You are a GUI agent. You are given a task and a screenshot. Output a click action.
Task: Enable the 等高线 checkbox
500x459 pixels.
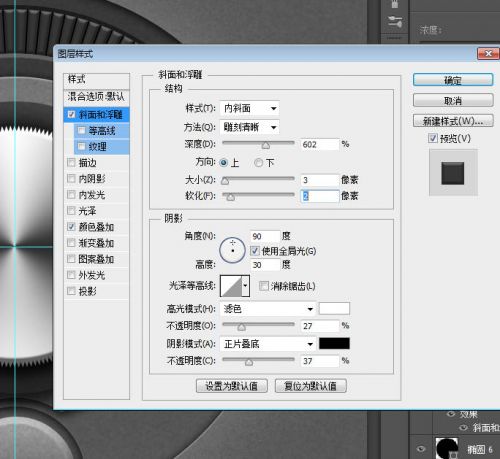click(81, 130)
